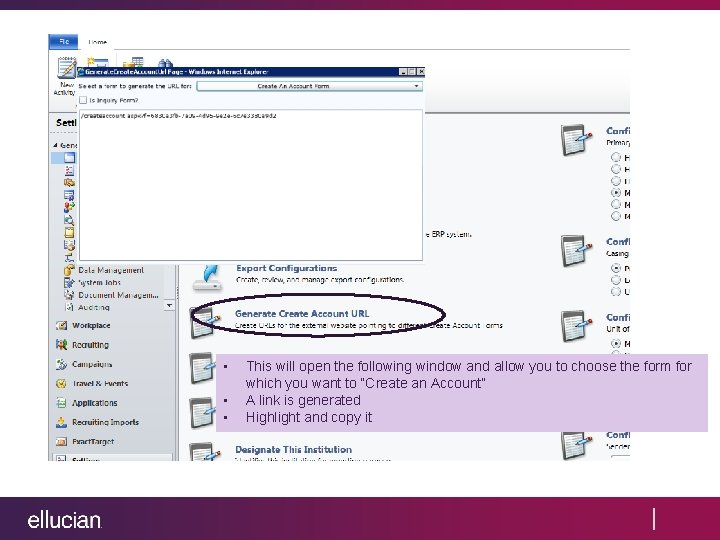
Task: Click the binoculars Advanced Find ribbon icon
Action: pos(165,63)
